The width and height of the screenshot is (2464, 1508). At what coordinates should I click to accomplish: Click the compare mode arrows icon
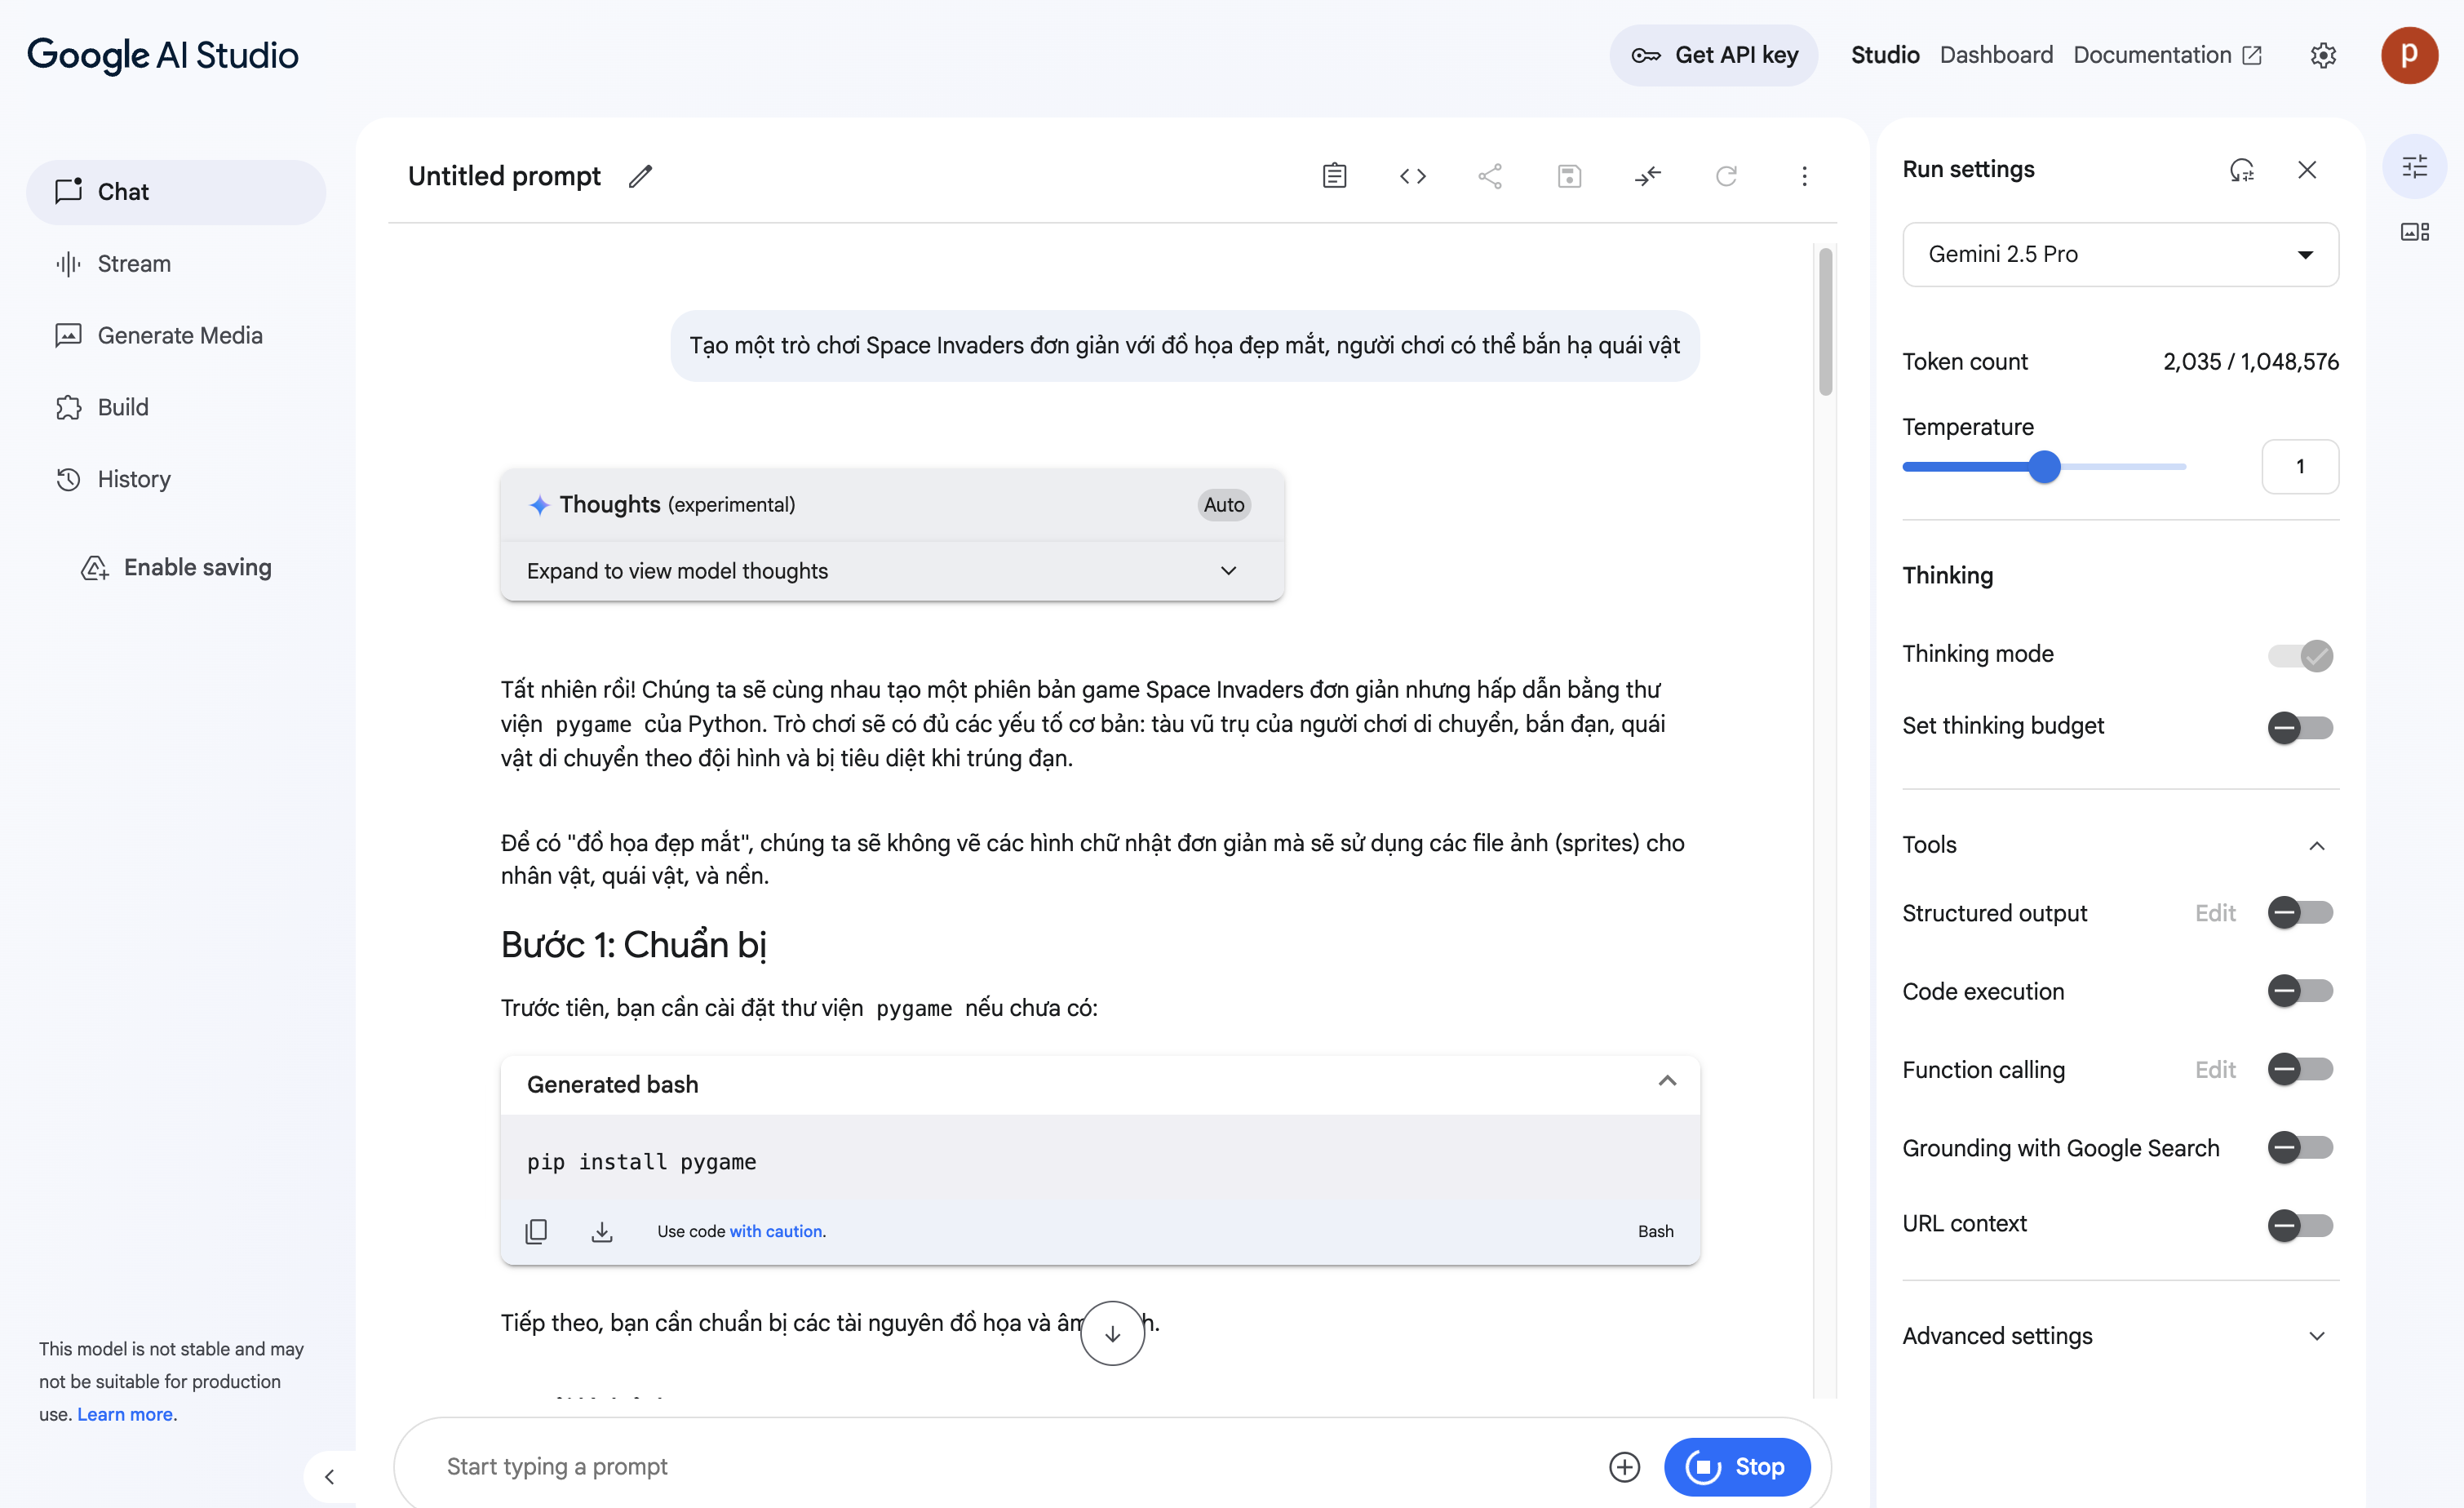pos(1647,176)
